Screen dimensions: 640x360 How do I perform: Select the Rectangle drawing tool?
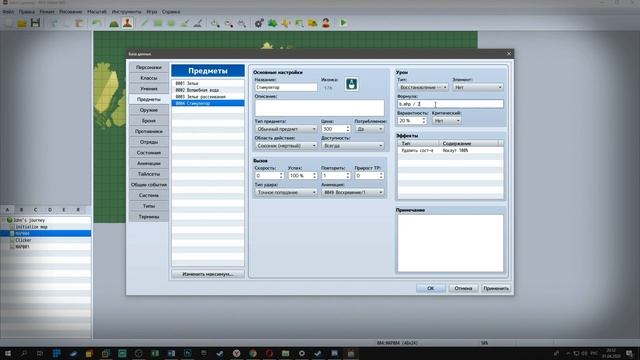click(158, 23)
